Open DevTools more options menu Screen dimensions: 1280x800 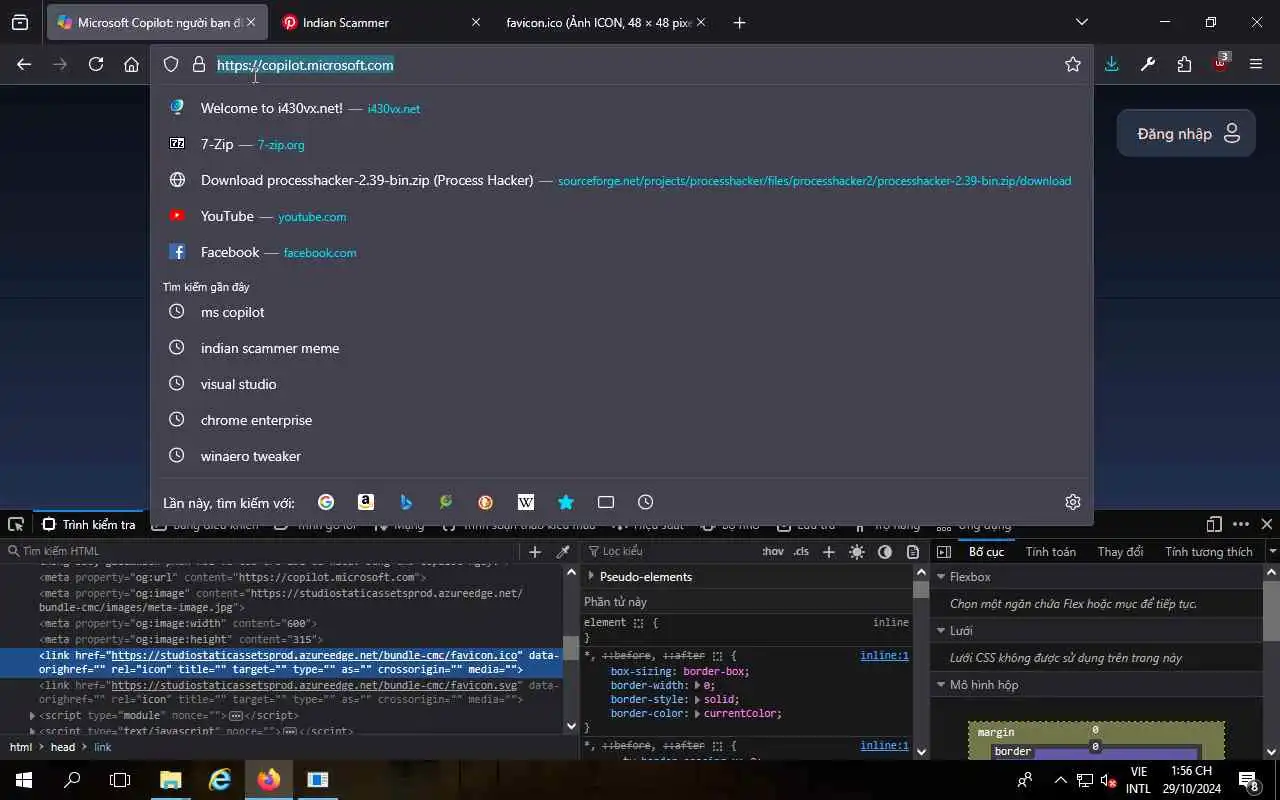(x=1241, y=524)
